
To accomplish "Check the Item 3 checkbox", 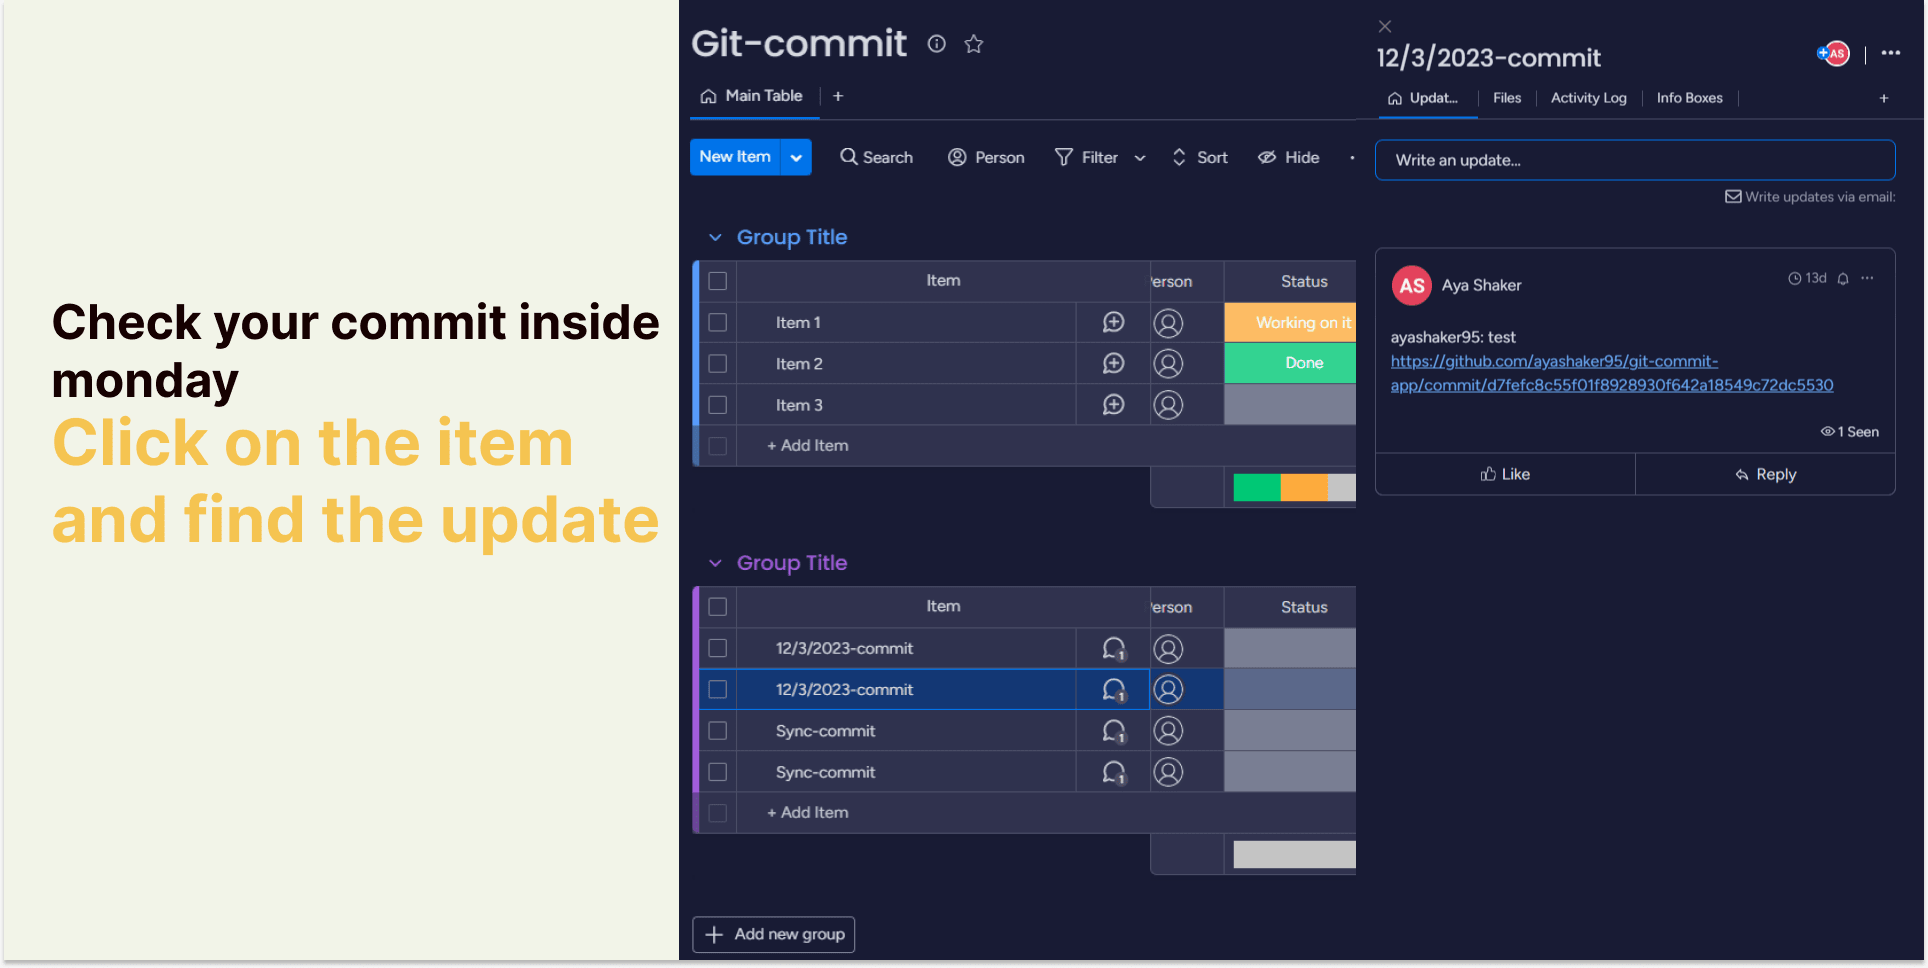I will pyautogui.click(x=718, y=404).
